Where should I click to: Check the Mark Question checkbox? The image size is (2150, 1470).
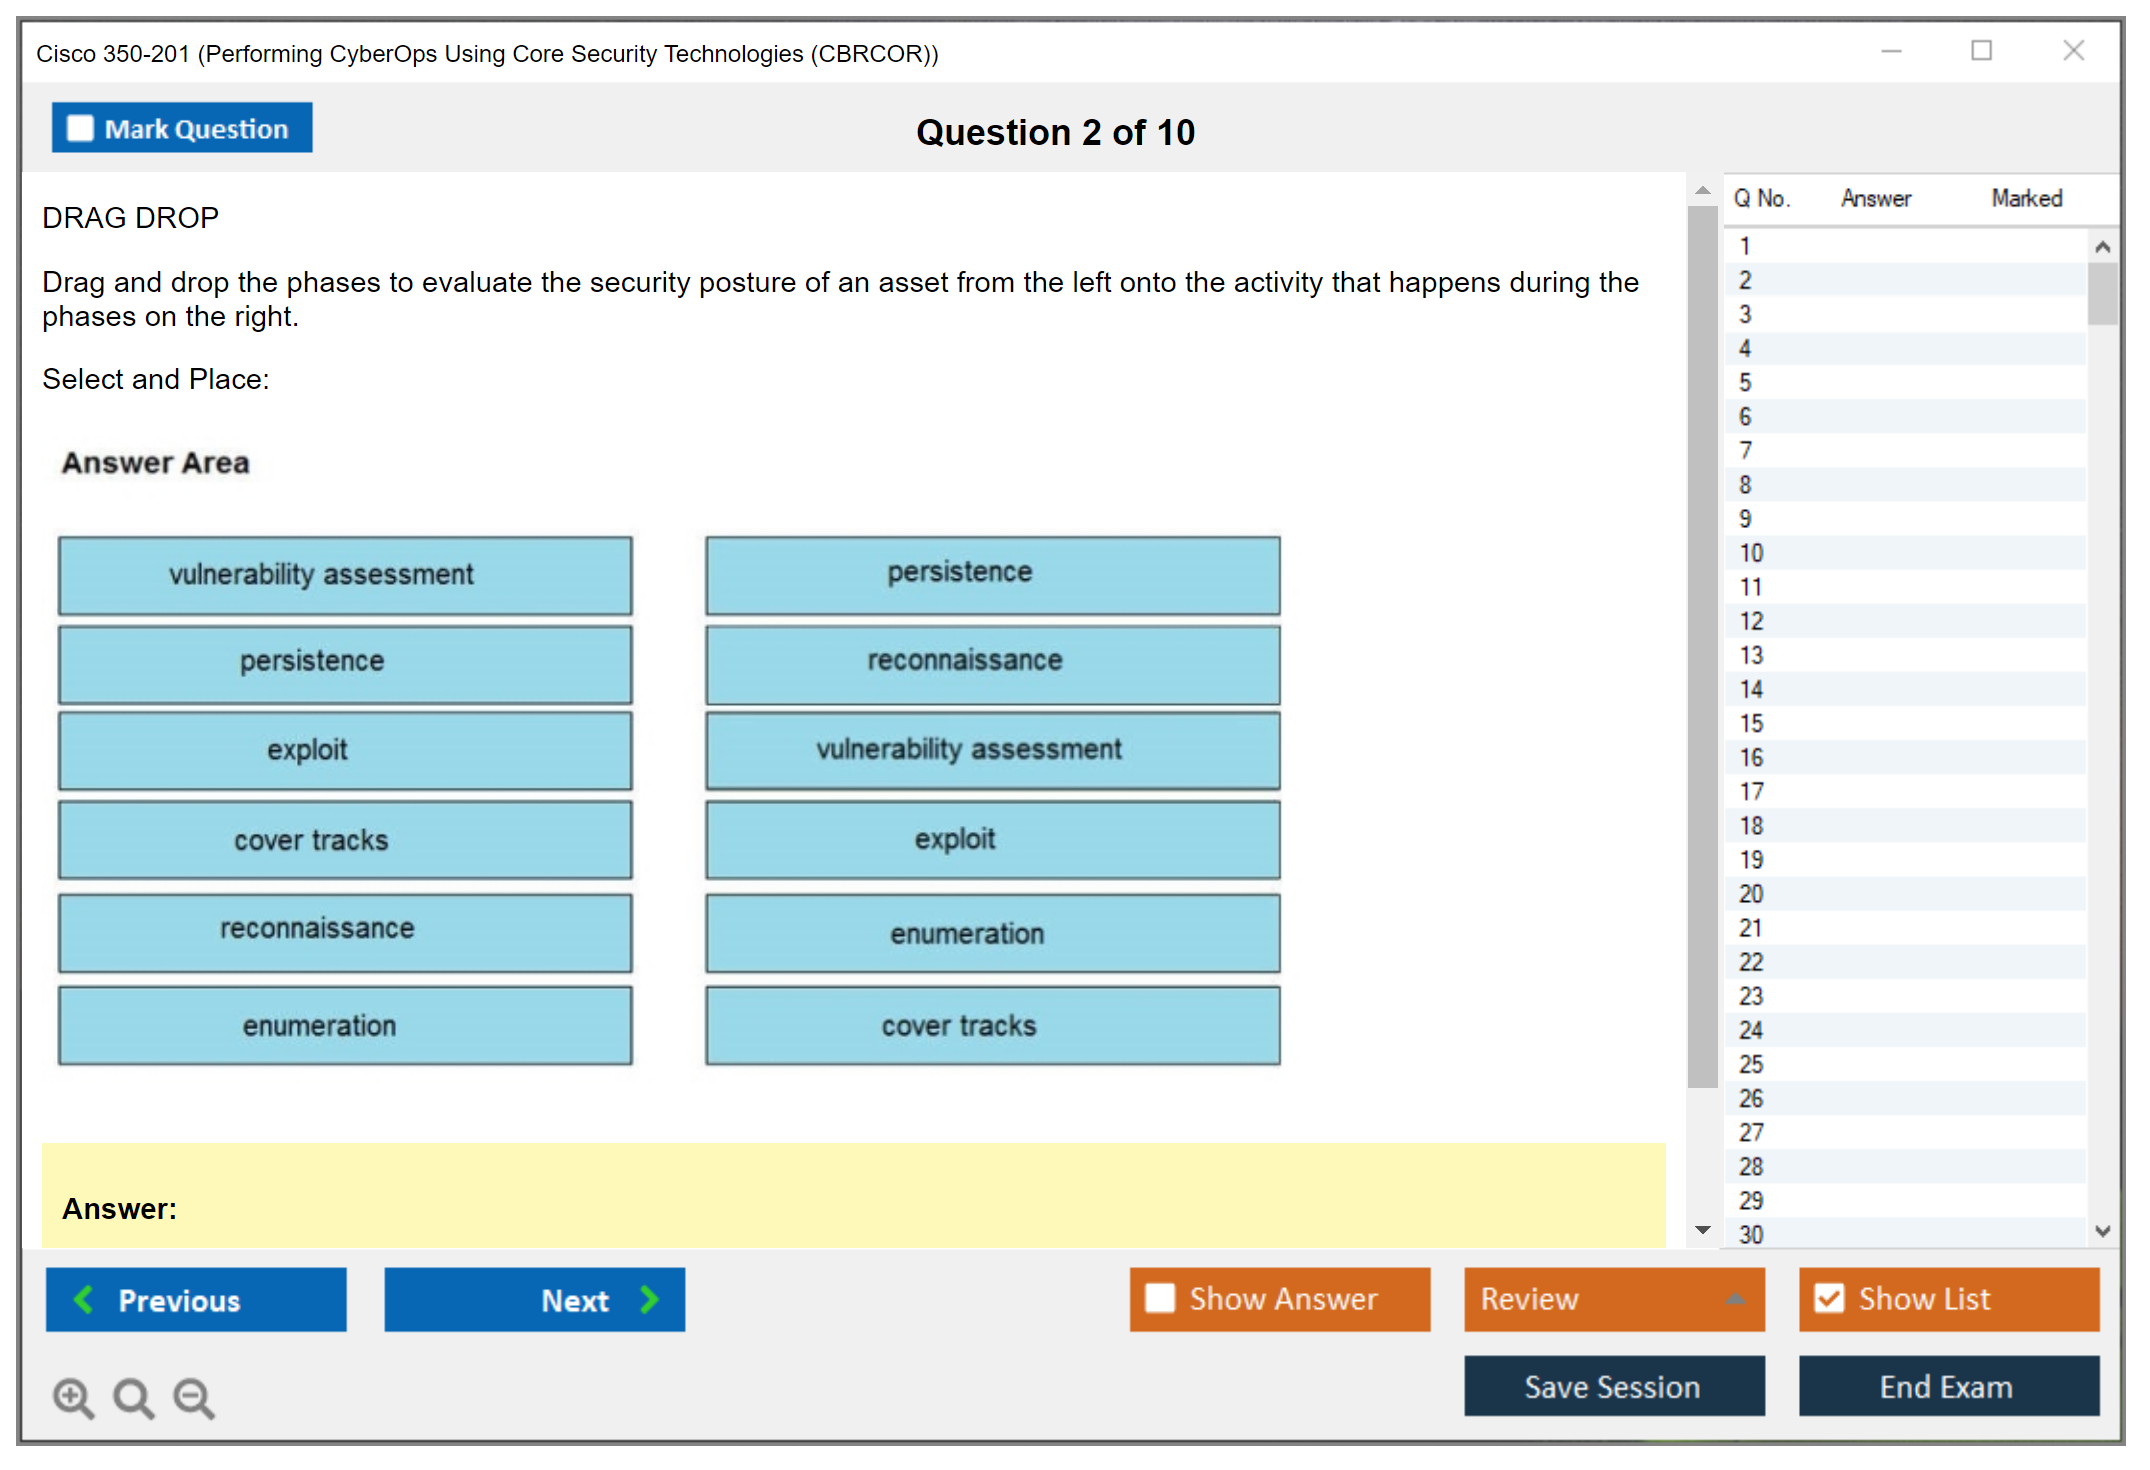click(x=80, y=128)
